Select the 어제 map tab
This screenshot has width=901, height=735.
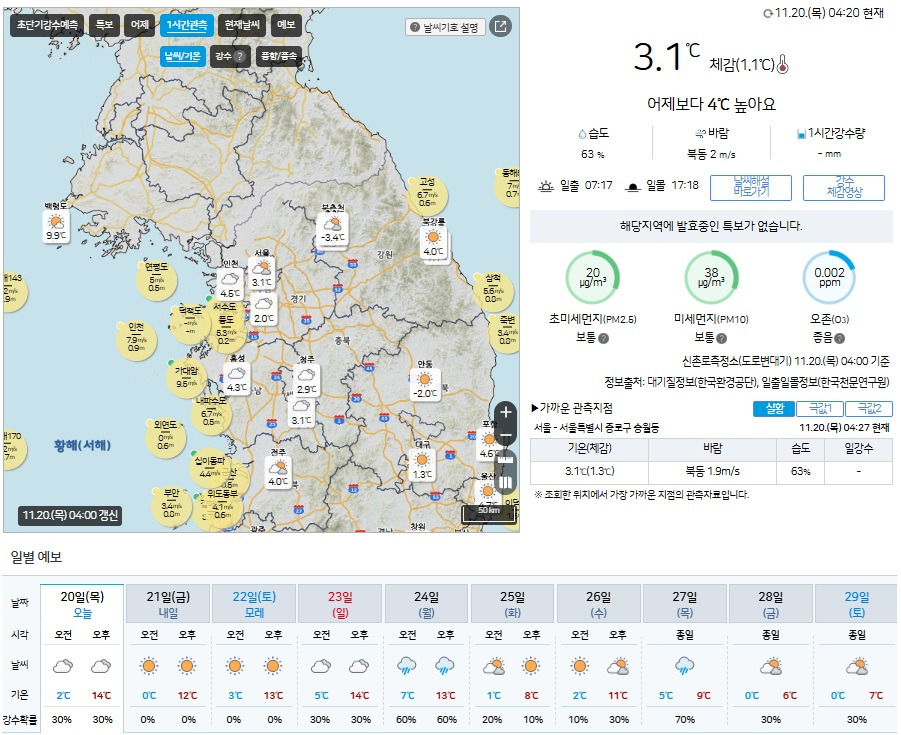click(x=140, y=25)
